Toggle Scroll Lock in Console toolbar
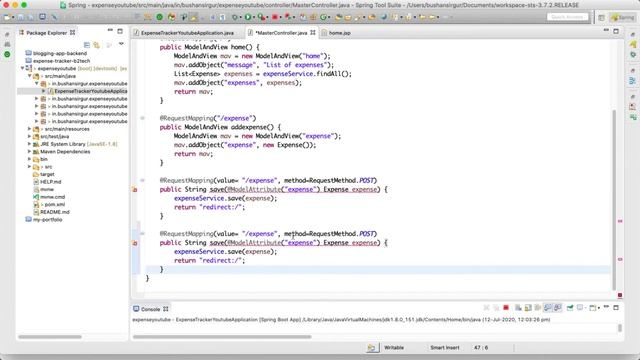The width and height of the screenshot is (640, 360). (x=528, y=308)
